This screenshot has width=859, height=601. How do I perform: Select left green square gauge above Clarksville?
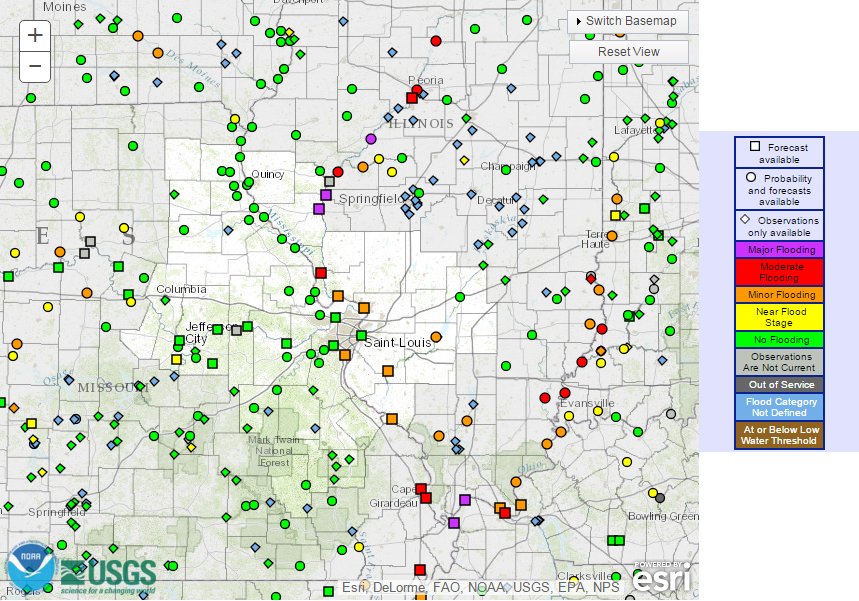tap(612, 541)
